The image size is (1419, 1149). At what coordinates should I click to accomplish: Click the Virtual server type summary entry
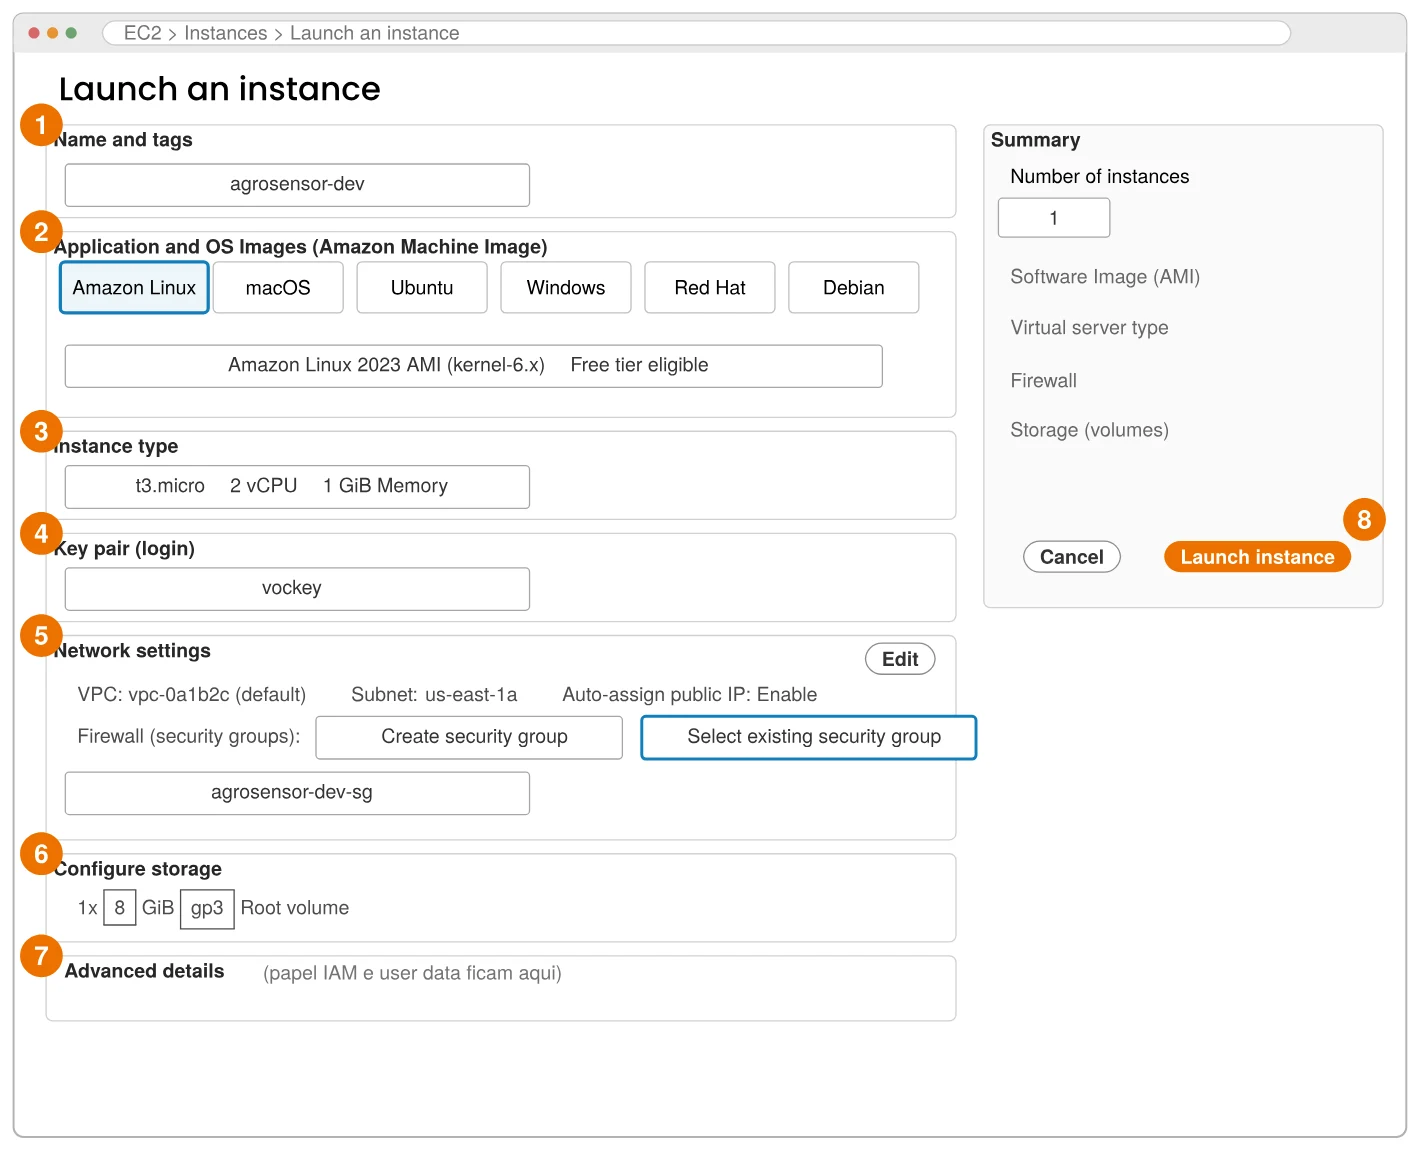[x=1089, y=328]
